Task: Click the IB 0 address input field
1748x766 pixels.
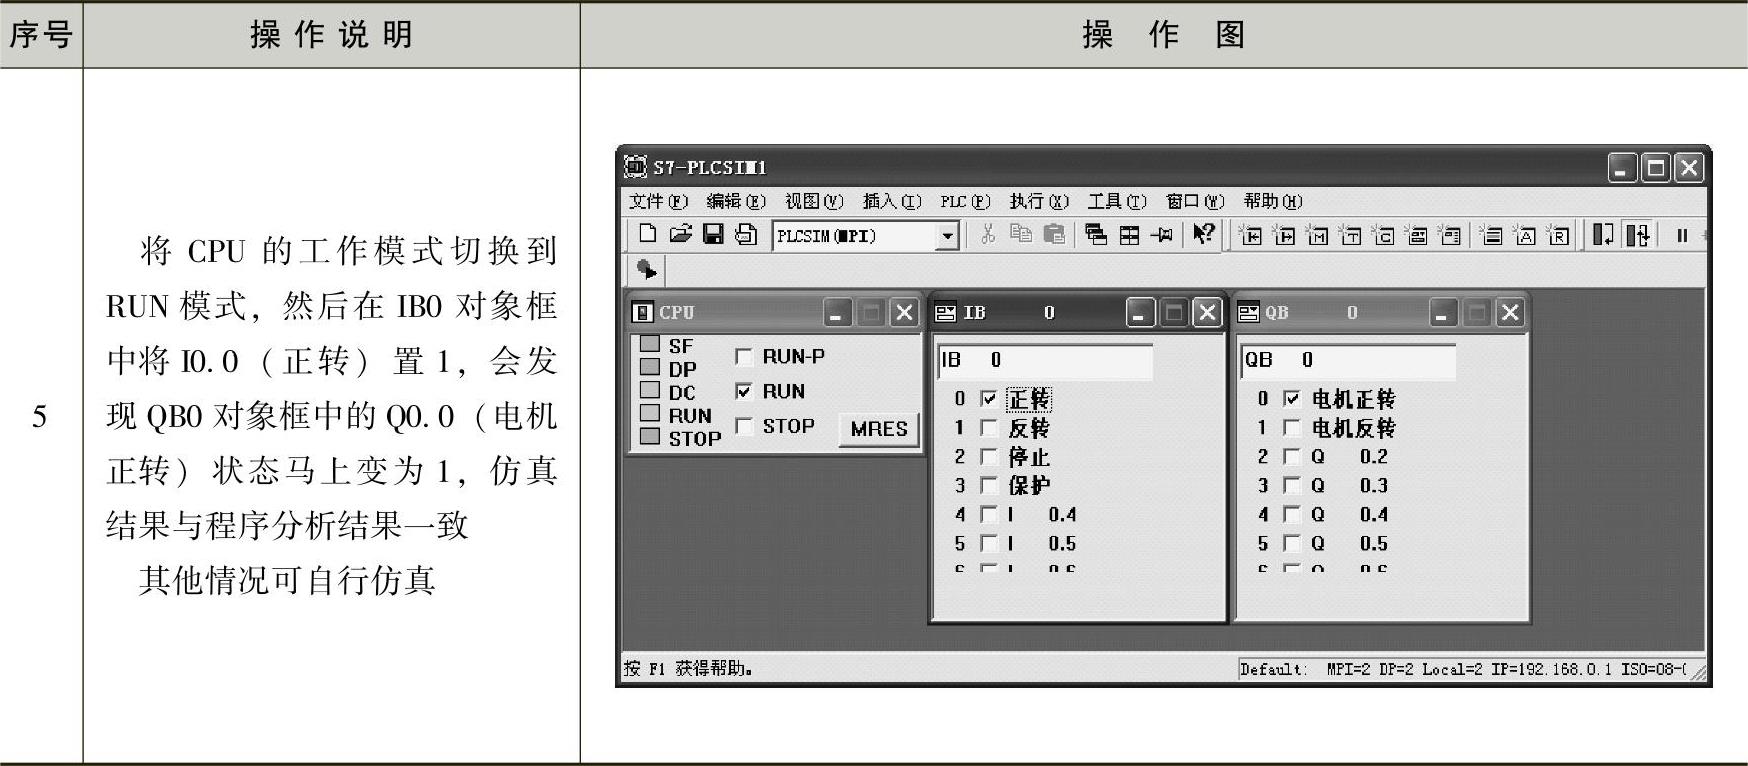Action: click(x=1045, y=361)
